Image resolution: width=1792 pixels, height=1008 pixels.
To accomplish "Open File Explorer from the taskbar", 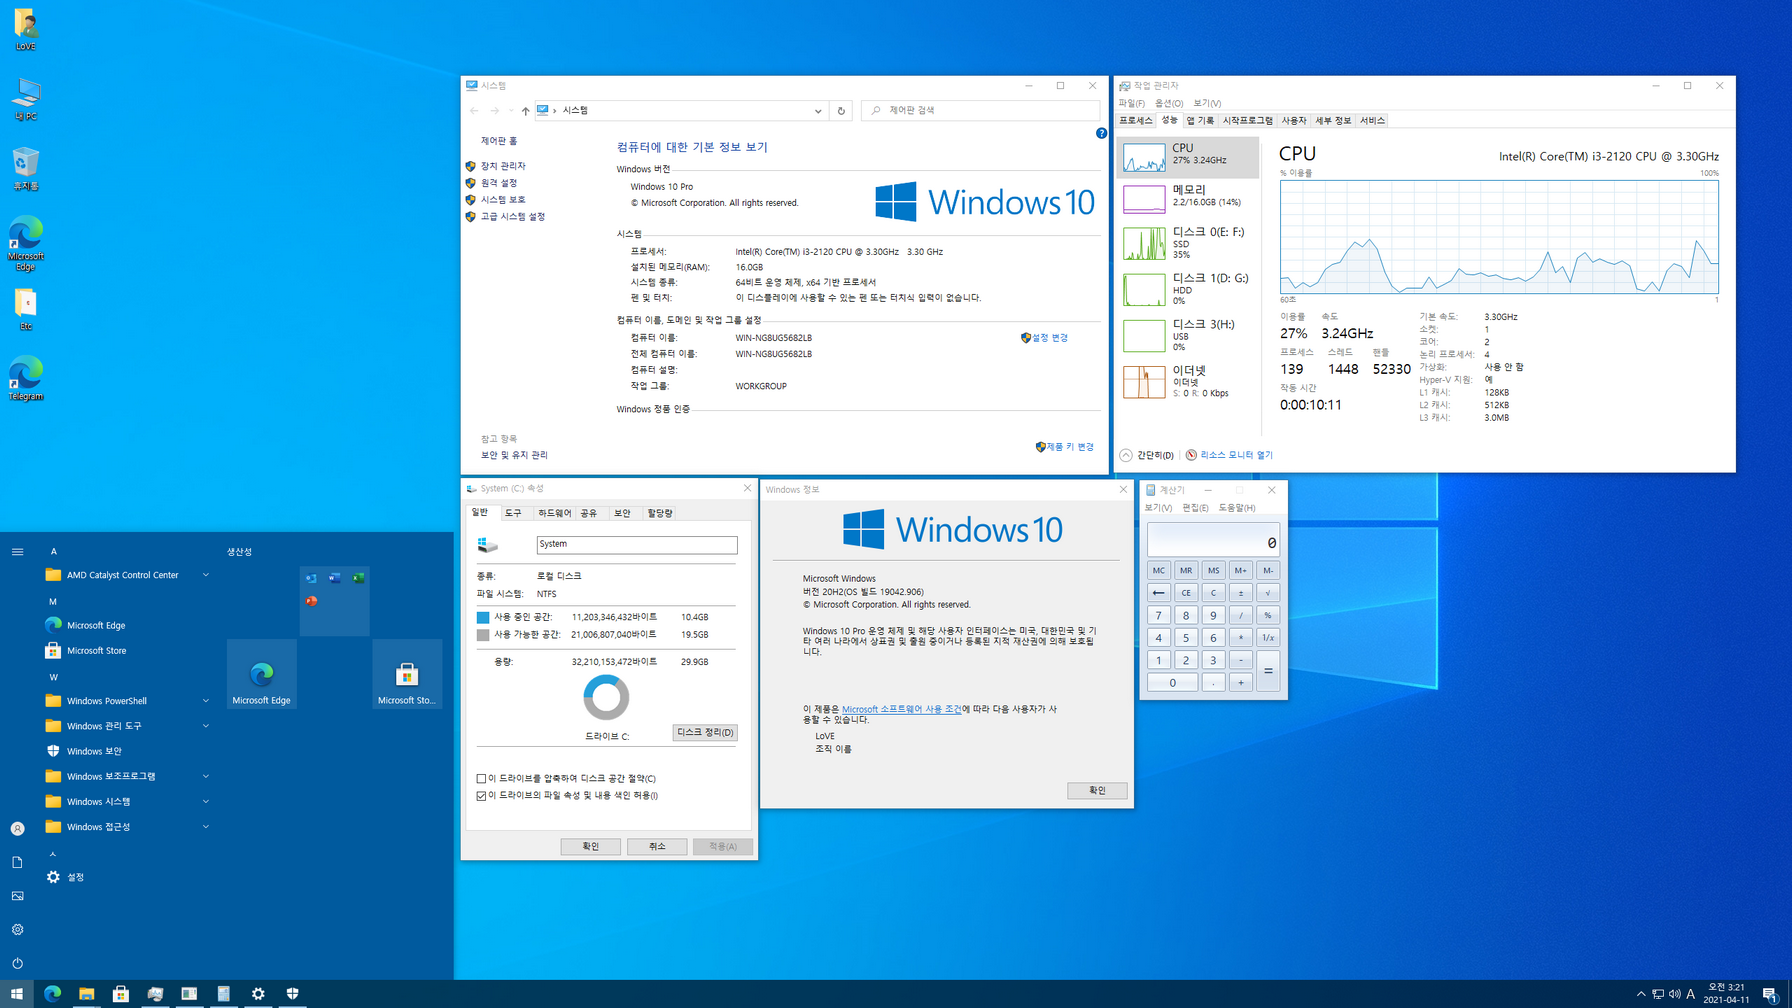I will [87, 993].
